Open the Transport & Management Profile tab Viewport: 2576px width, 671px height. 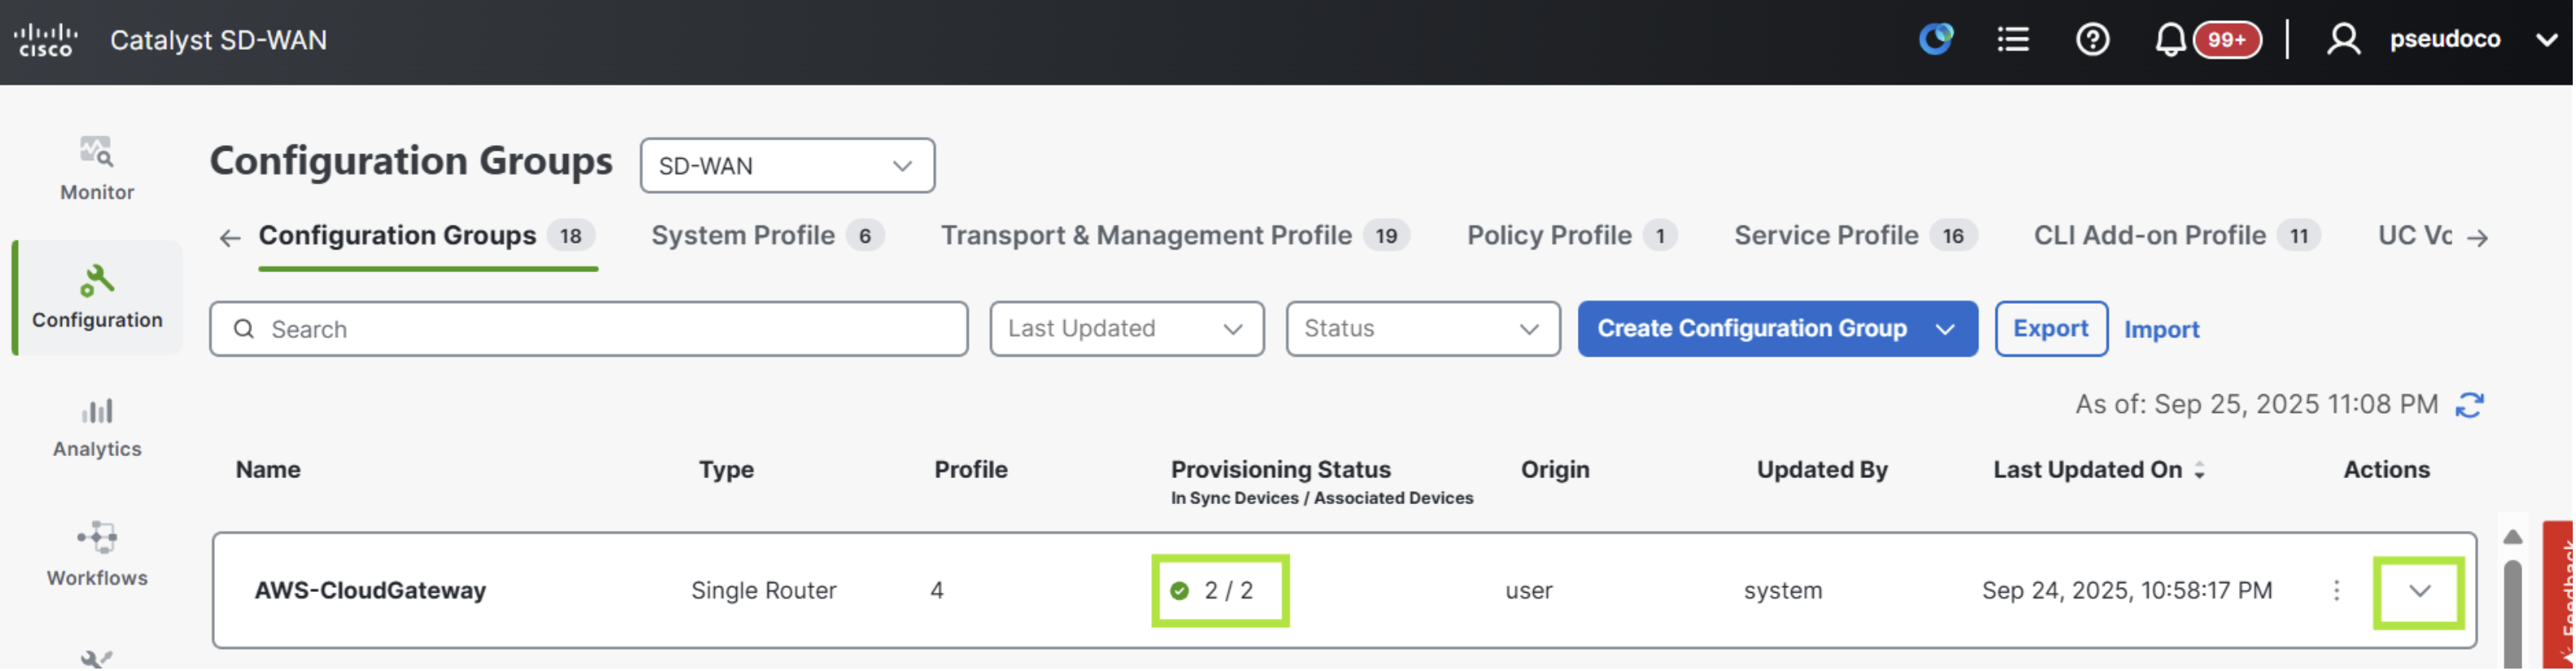tap(1175, 236)
